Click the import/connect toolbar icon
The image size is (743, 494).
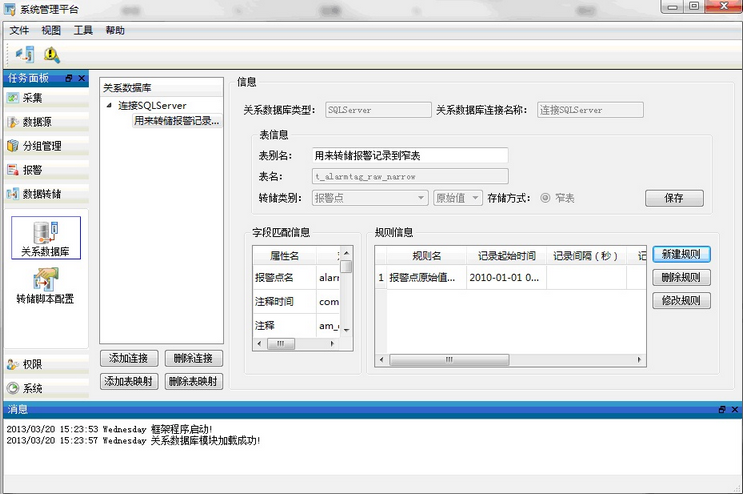tap(25, 55)
